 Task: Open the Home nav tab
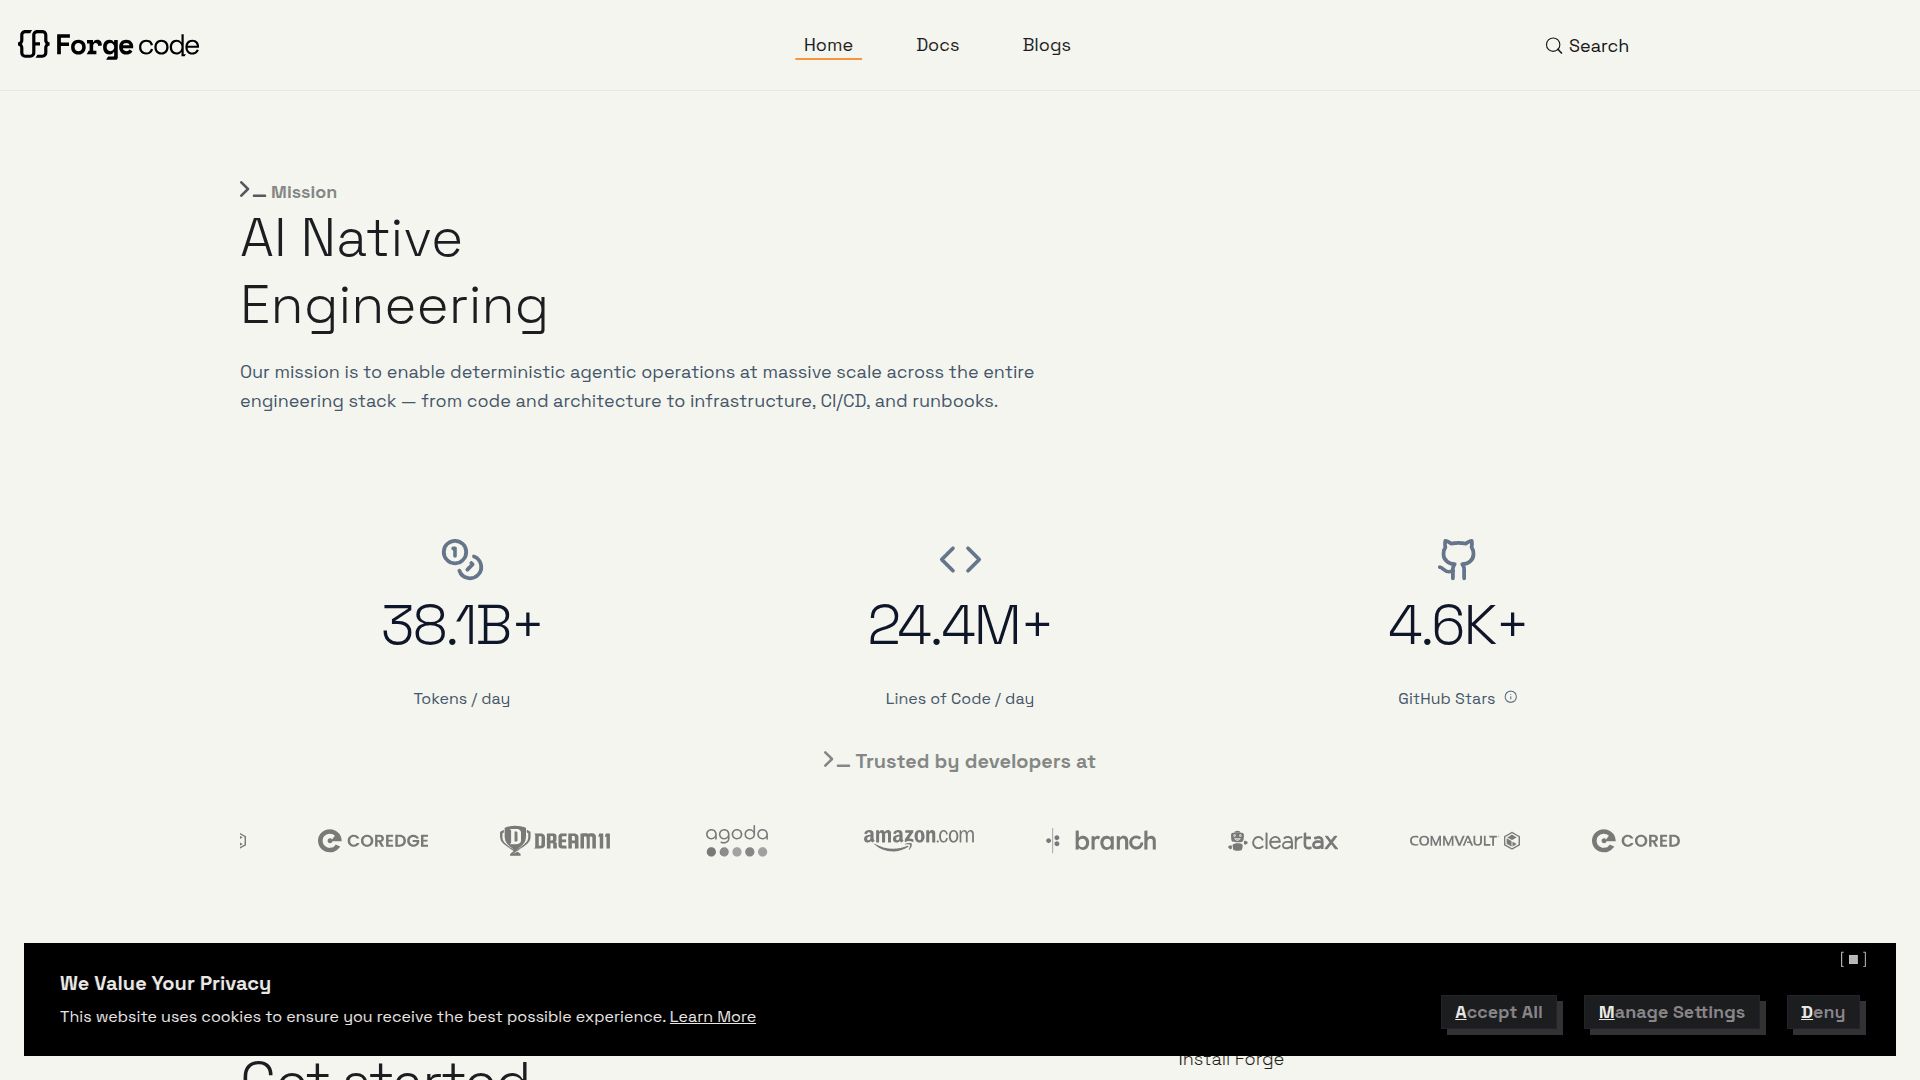coord(828,45)
